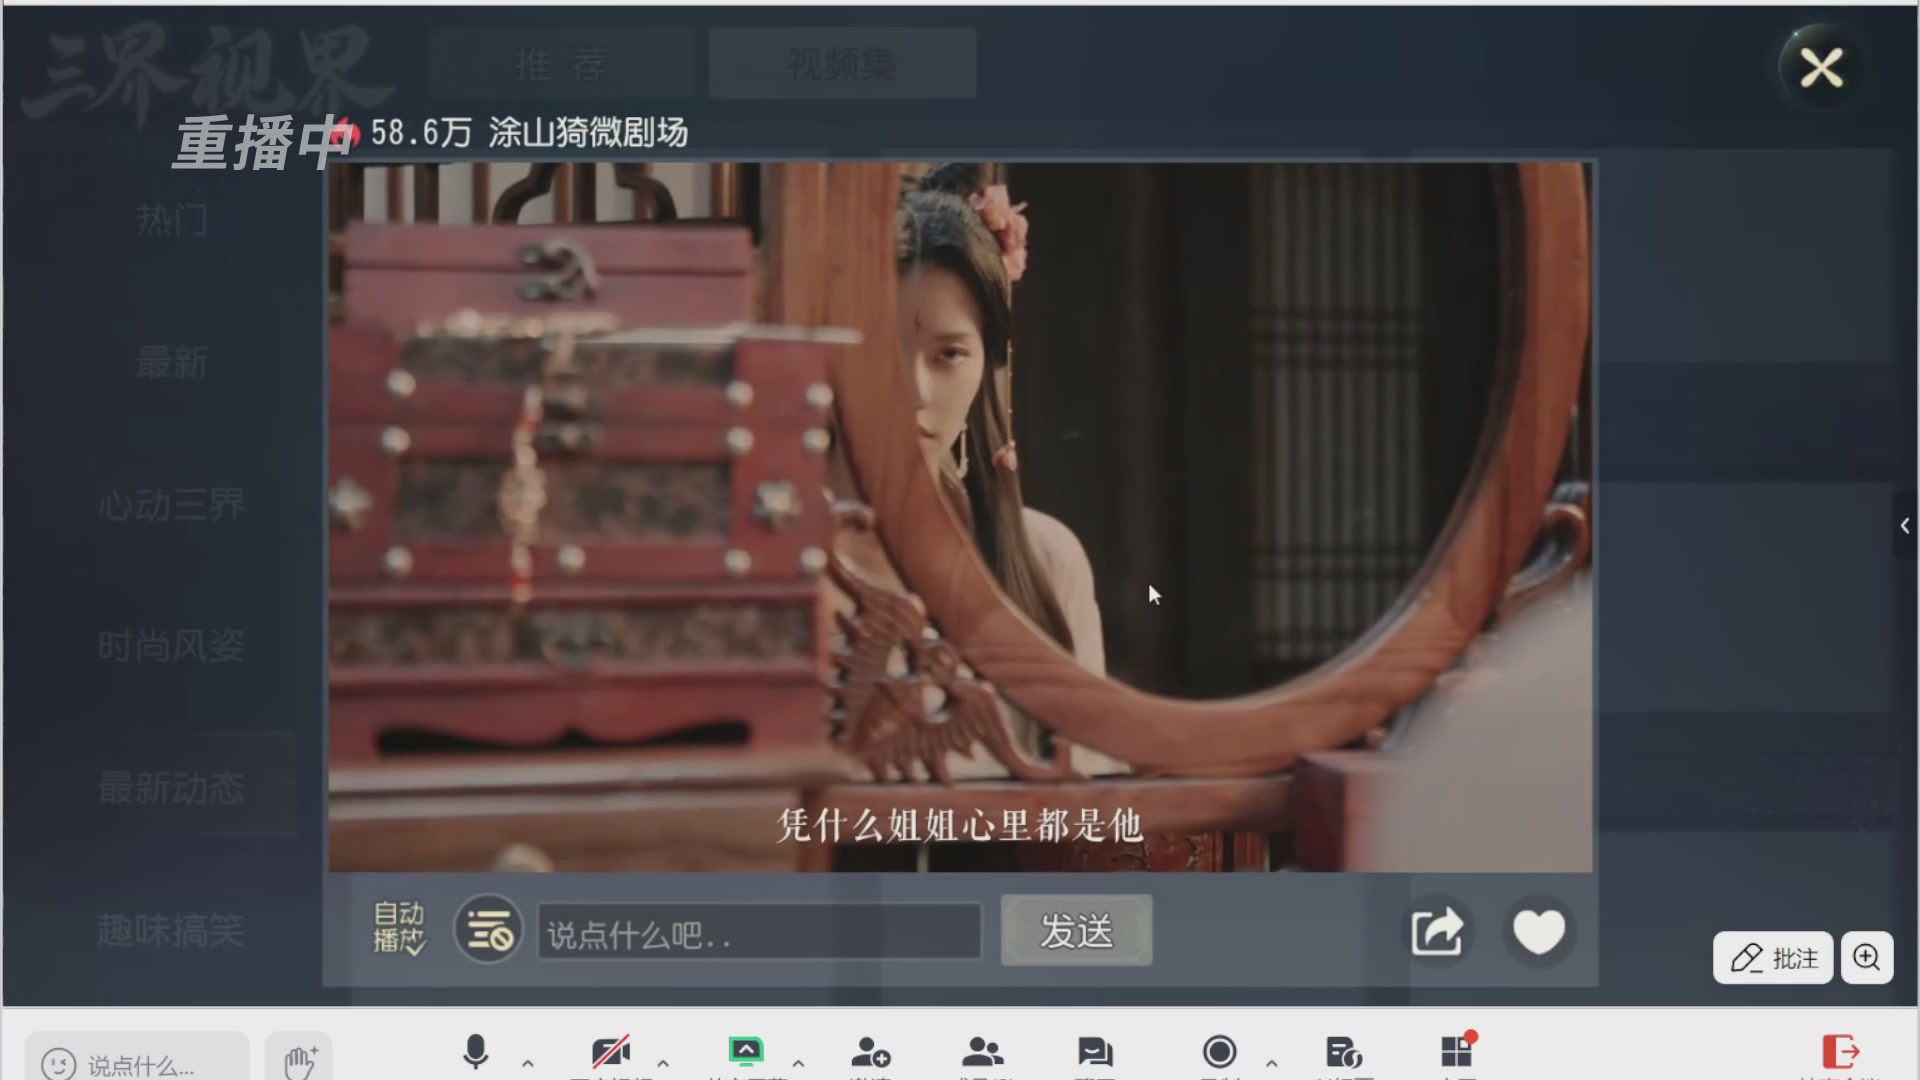The width and height of the screenshot is (1920, 1080).
Task: Open the invite participants icon
Action: coord(870,1052)
